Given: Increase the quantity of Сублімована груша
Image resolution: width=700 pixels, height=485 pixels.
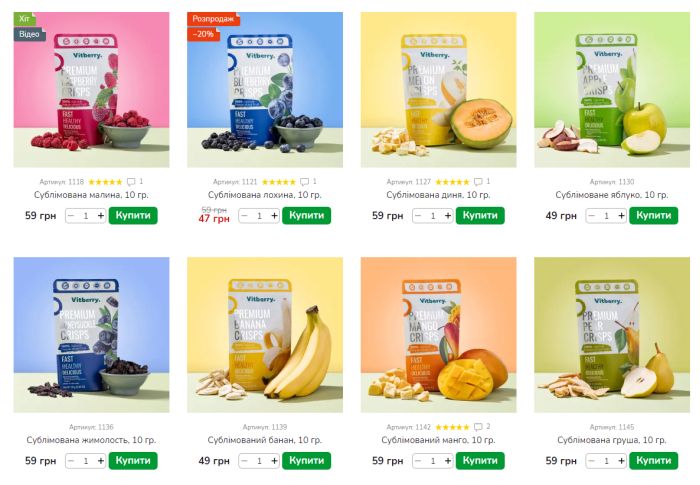Looking at the screenshot, I should point(621,461).
